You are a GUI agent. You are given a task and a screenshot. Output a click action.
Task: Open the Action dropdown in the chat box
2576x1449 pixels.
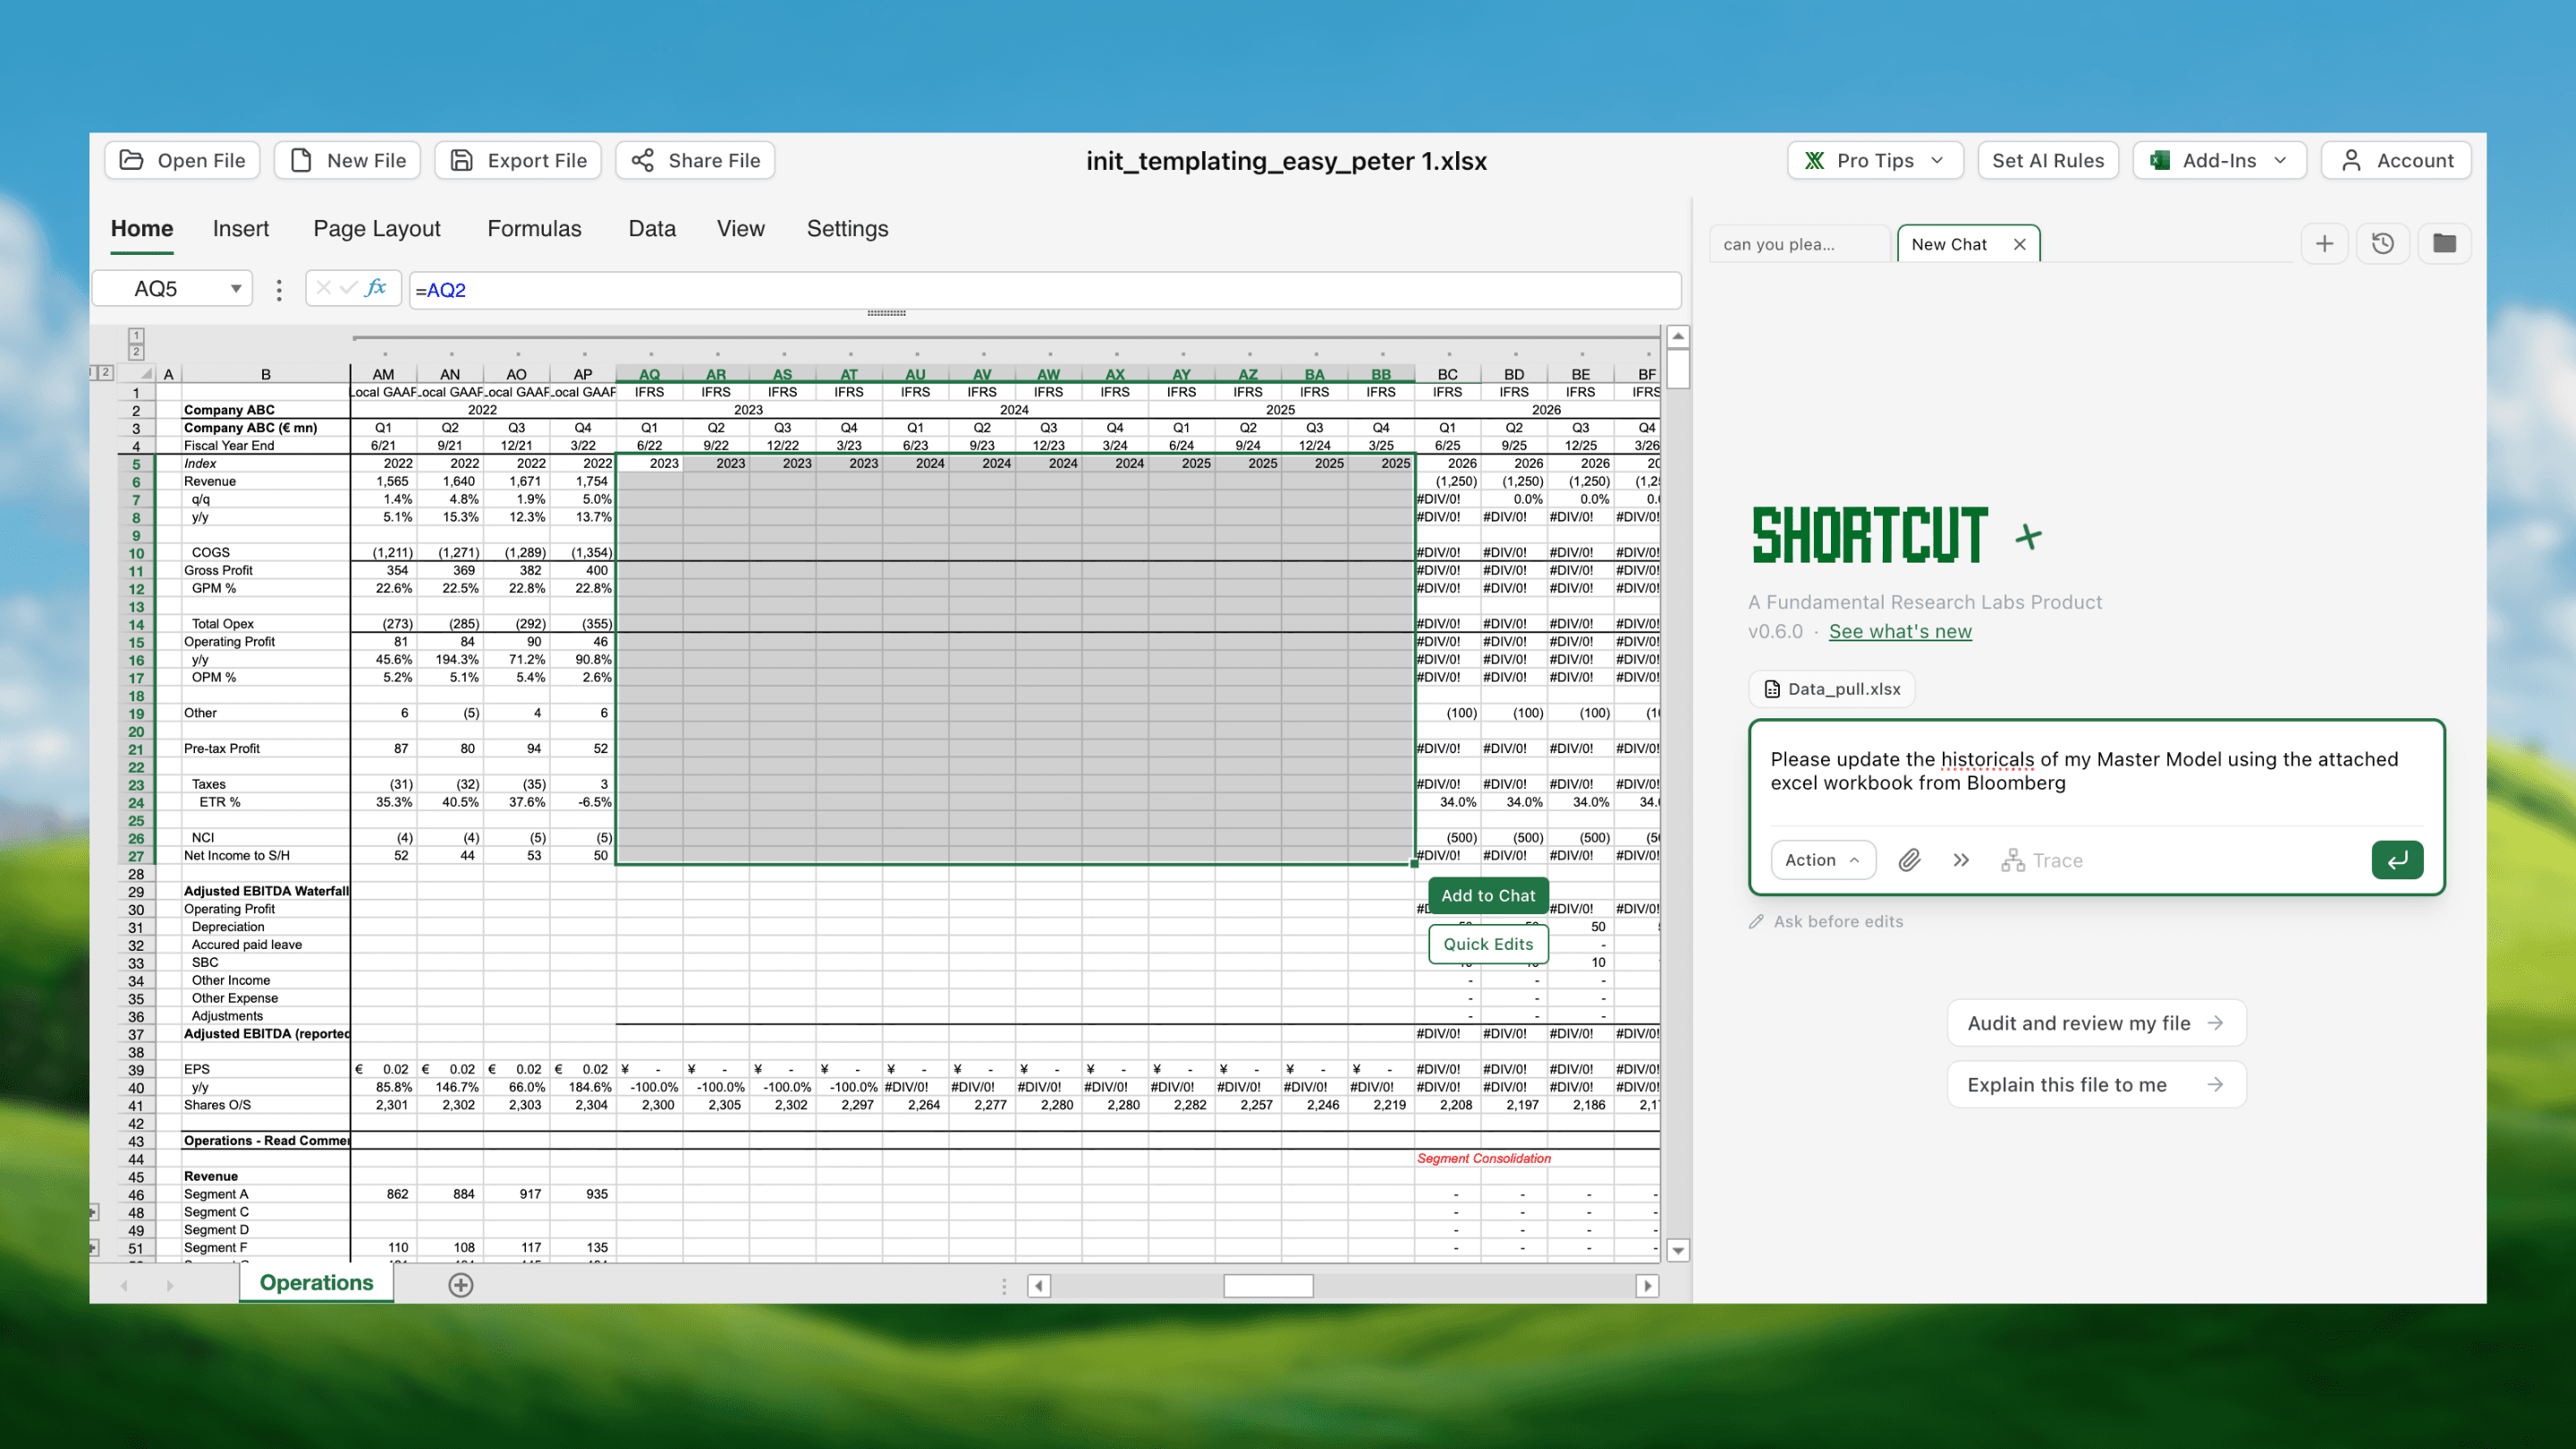pos(1823,860)
